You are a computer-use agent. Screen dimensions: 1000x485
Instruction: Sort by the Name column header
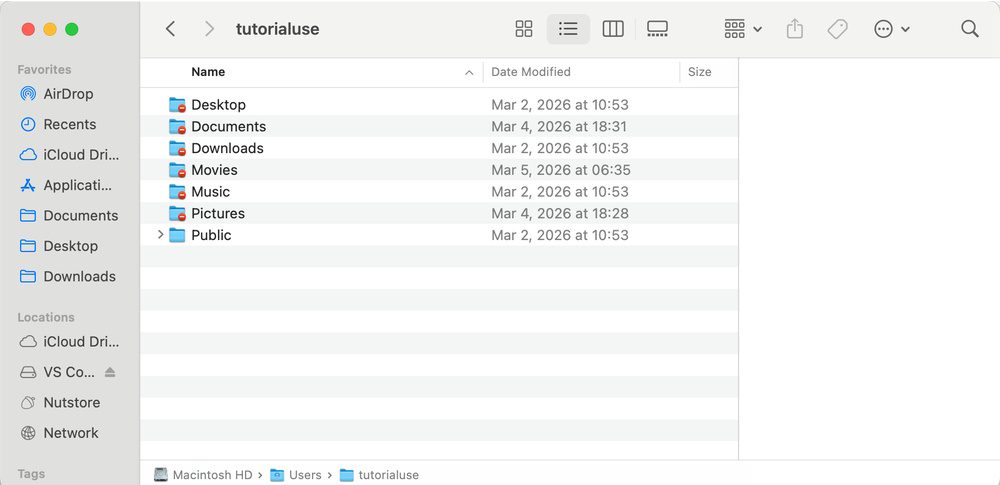[x=208, y=72]
